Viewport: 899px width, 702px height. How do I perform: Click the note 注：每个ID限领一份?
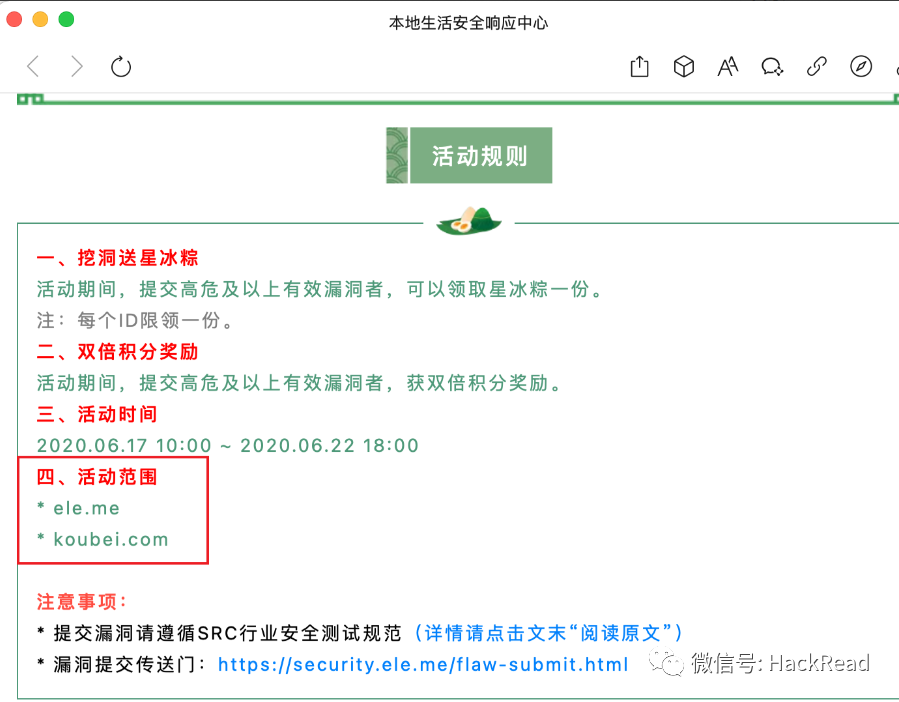point(136,320)
